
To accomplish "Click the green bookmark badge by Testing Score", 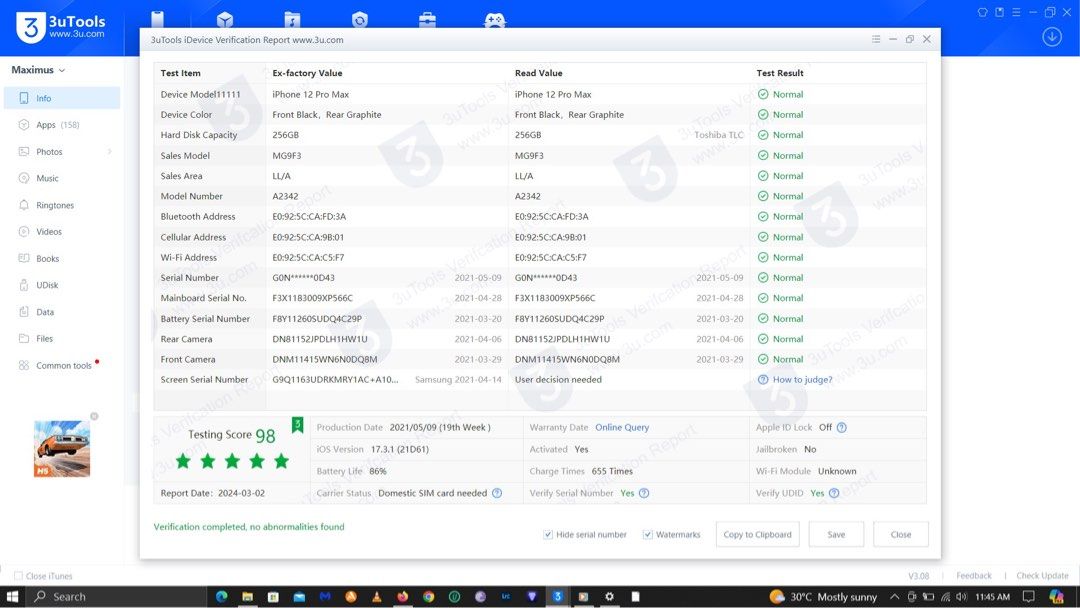I will pos(298,424).
